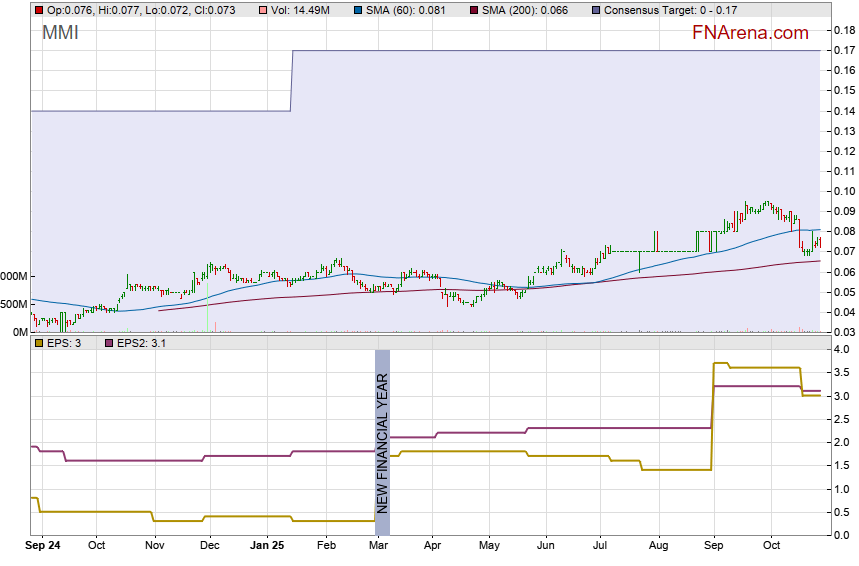Viewport: 859px width, 566px height.
Task: Click the 'Sep 24' date label
Action: click(44, 547)
